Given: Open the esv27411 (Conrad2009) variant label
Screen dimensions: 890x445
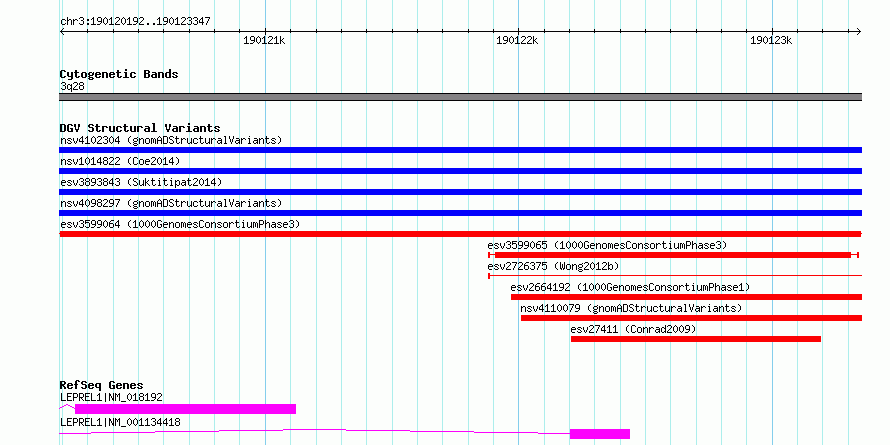Looking at the screenshot, I should pos(633,329).
